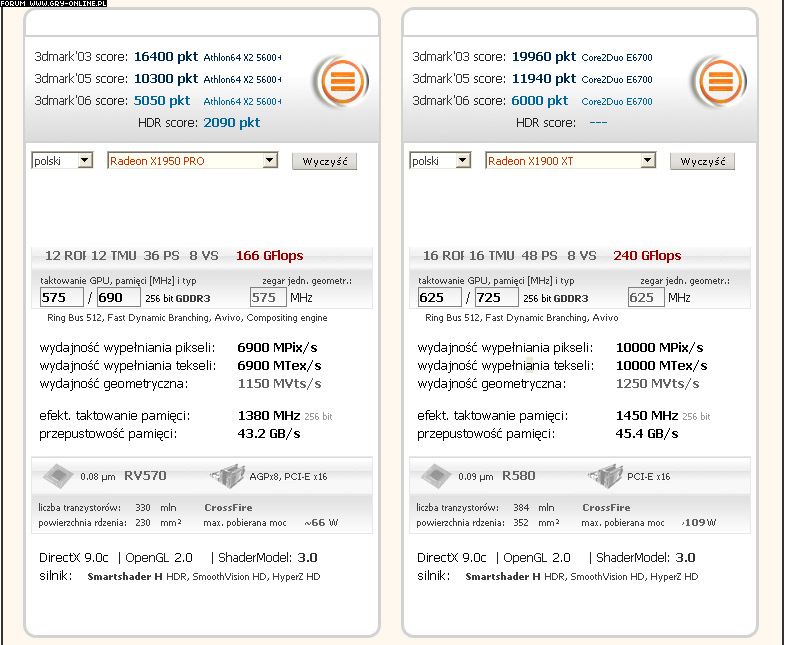786x645 pixels.
Task: Click the RV570 chip icon
Action: pos(58,476)
